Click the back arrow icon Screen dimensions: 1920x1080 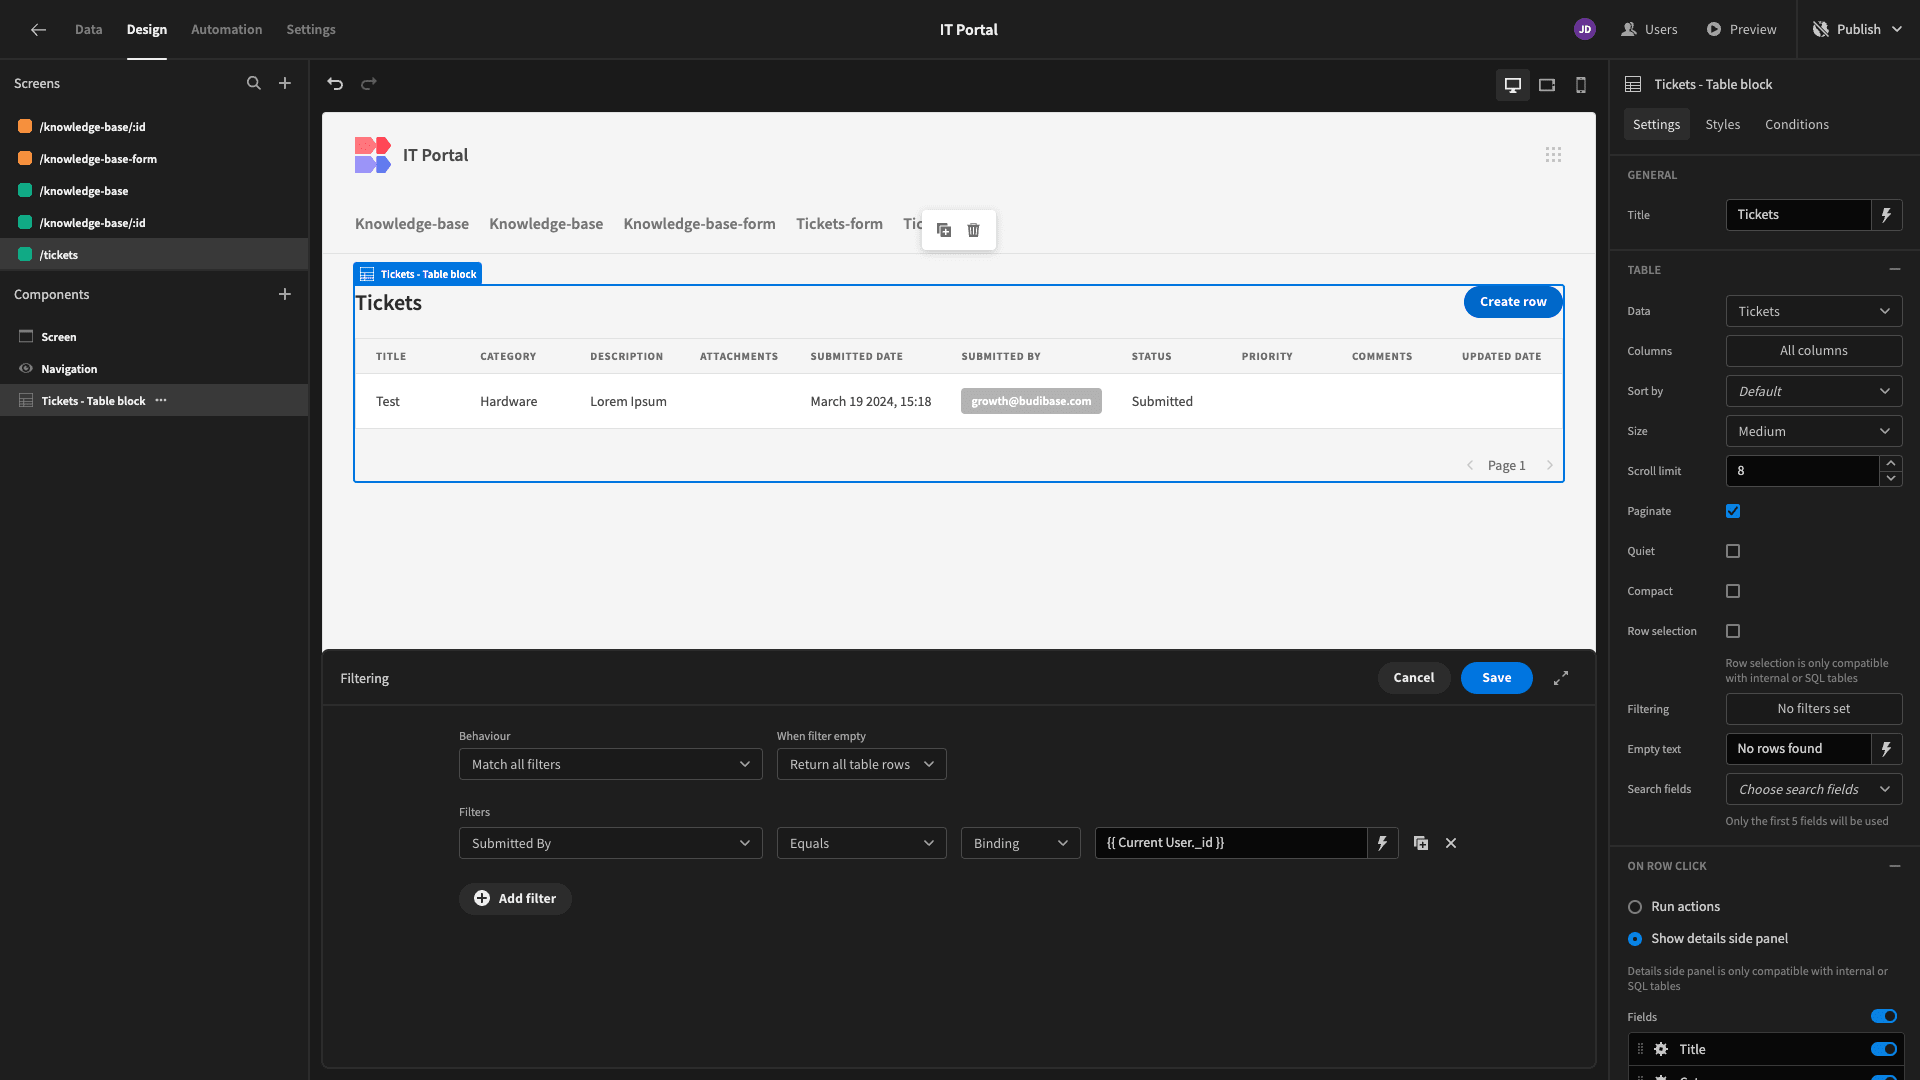point(38,29)
